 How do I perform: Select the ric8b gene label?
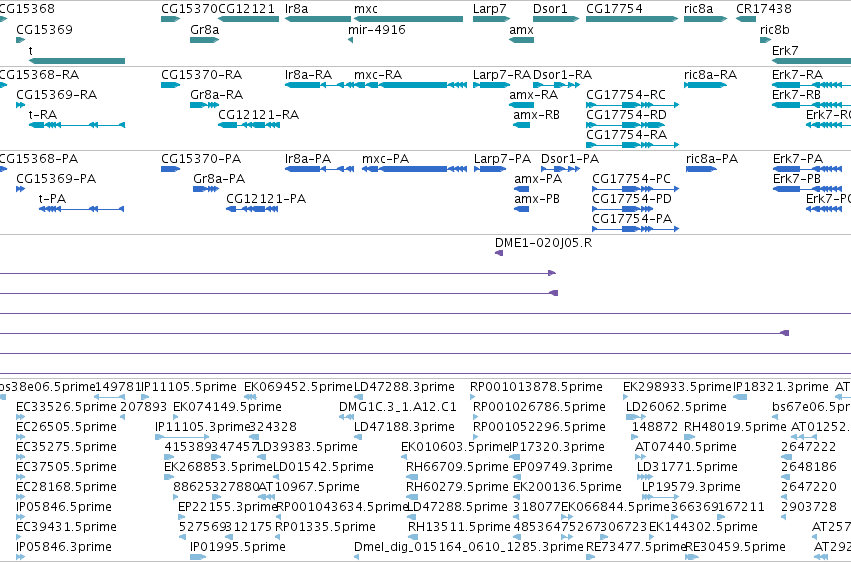pyautogui.click(x=774, y=29)
